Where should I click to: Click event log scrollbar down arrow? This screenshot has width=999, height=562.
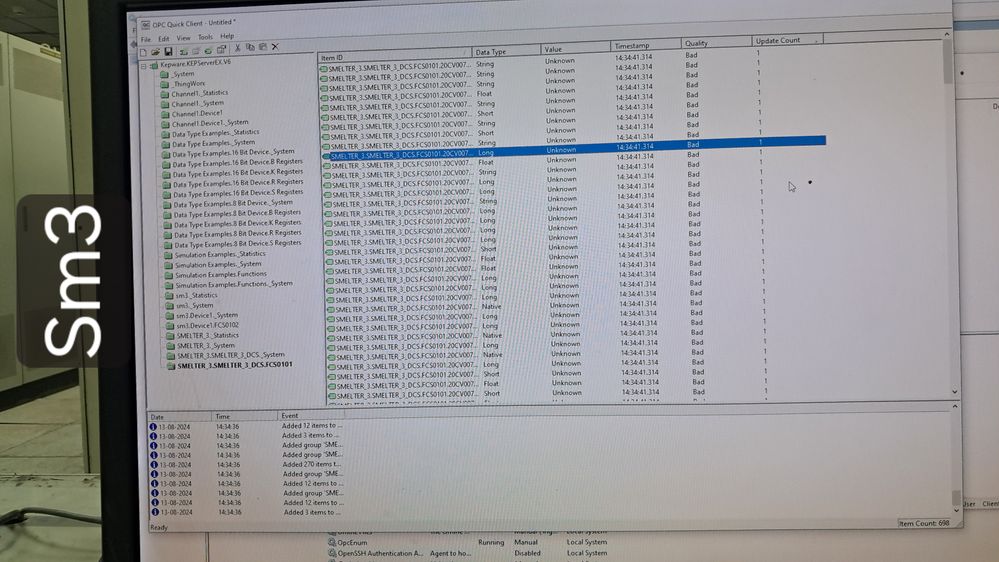click(956, 510)
